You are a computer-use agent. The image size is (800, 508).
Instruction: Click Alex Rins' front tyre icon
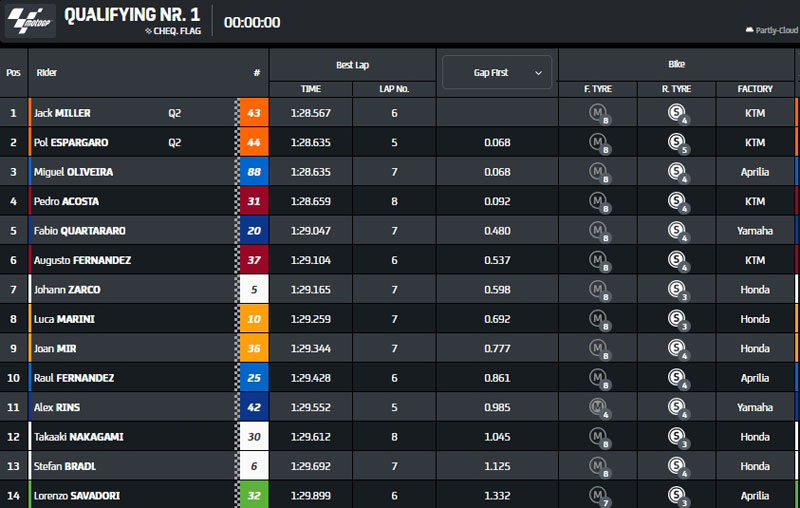pyautogui.click(x=599, y=407)
